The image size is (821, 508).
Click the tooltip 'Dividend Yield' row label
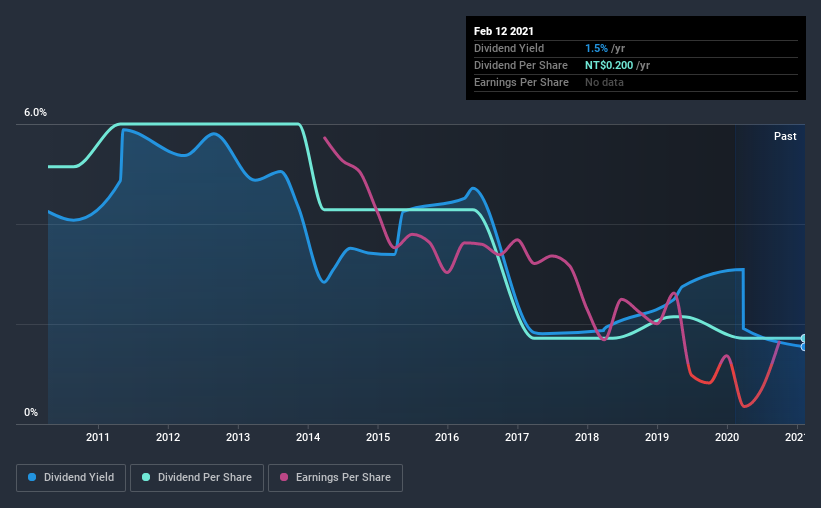(509, 48)
